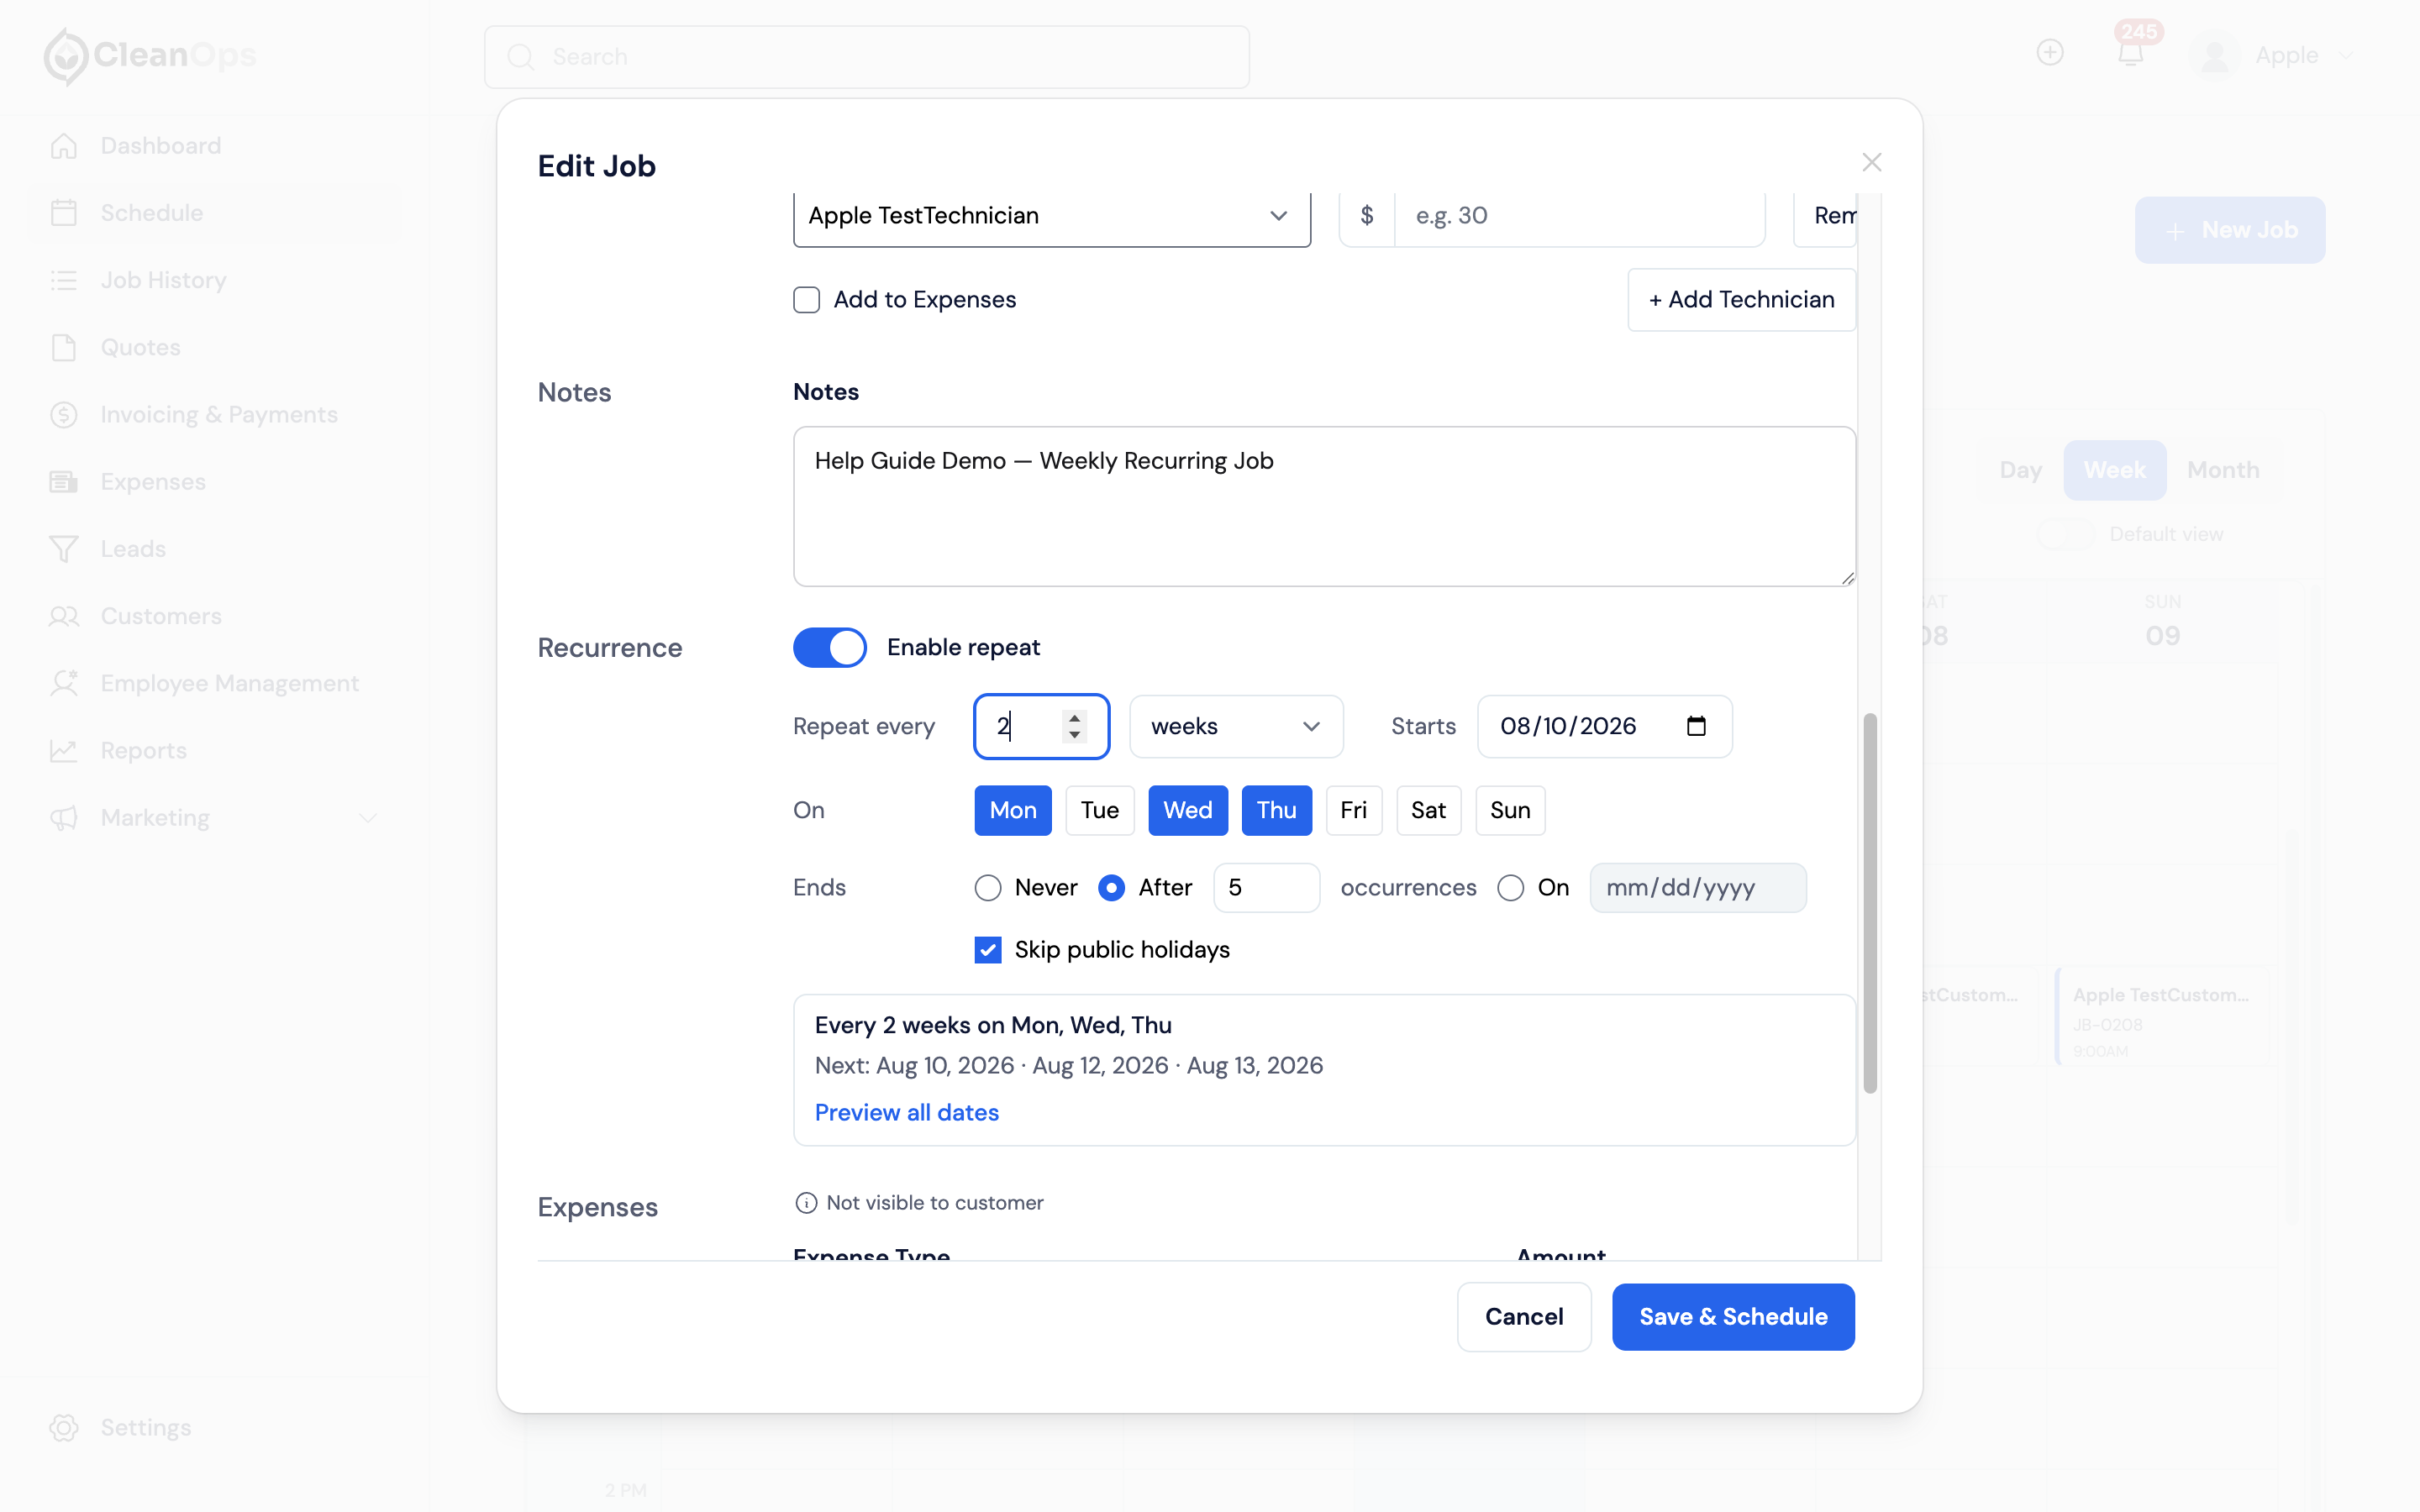Click the CleanOps logo icon

66,56
